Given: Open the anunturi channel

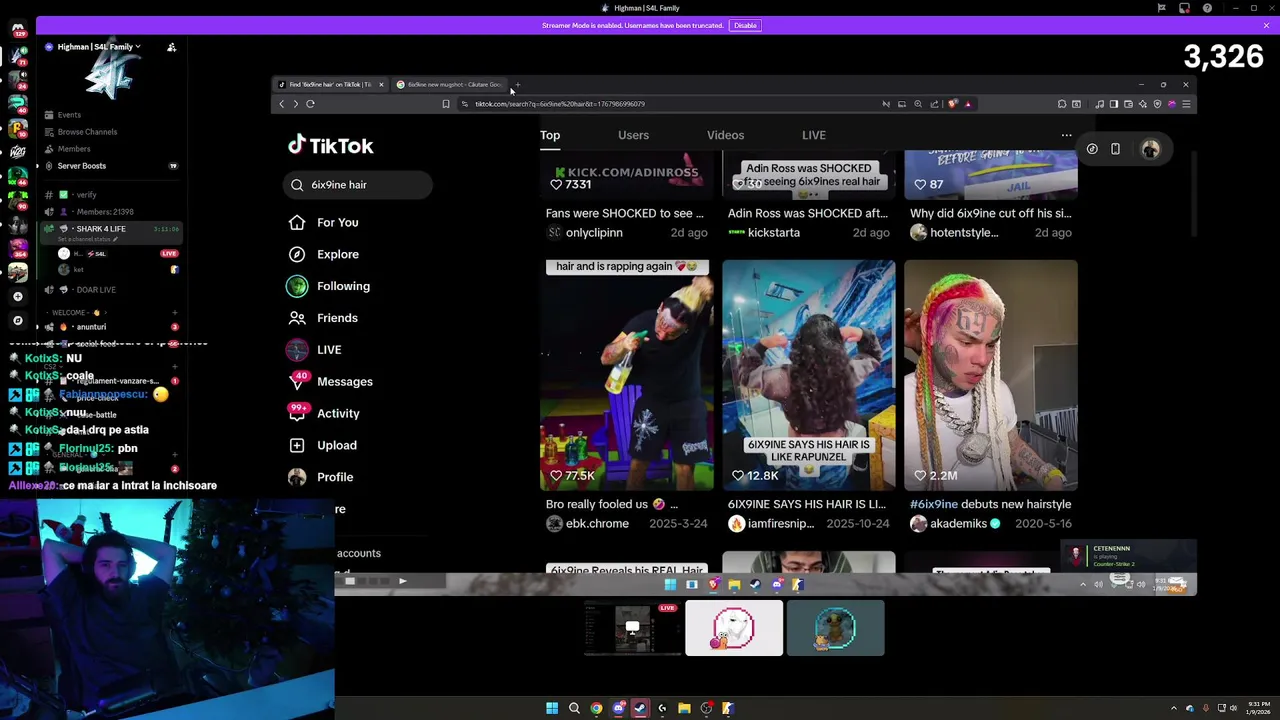Looking at the screenshot, I should coord(91,327).
